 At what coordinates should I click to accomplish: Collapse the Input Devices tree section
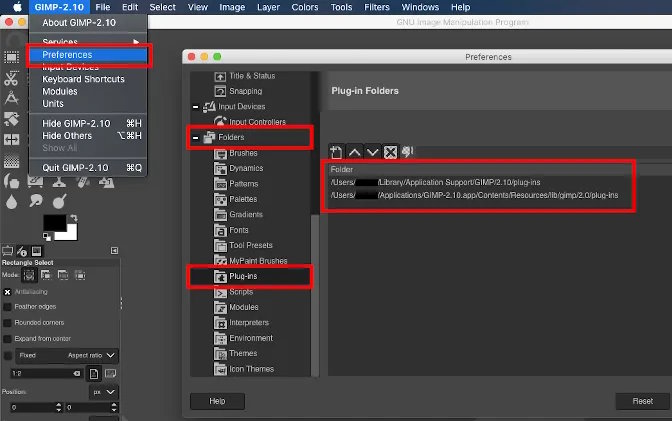196,107
